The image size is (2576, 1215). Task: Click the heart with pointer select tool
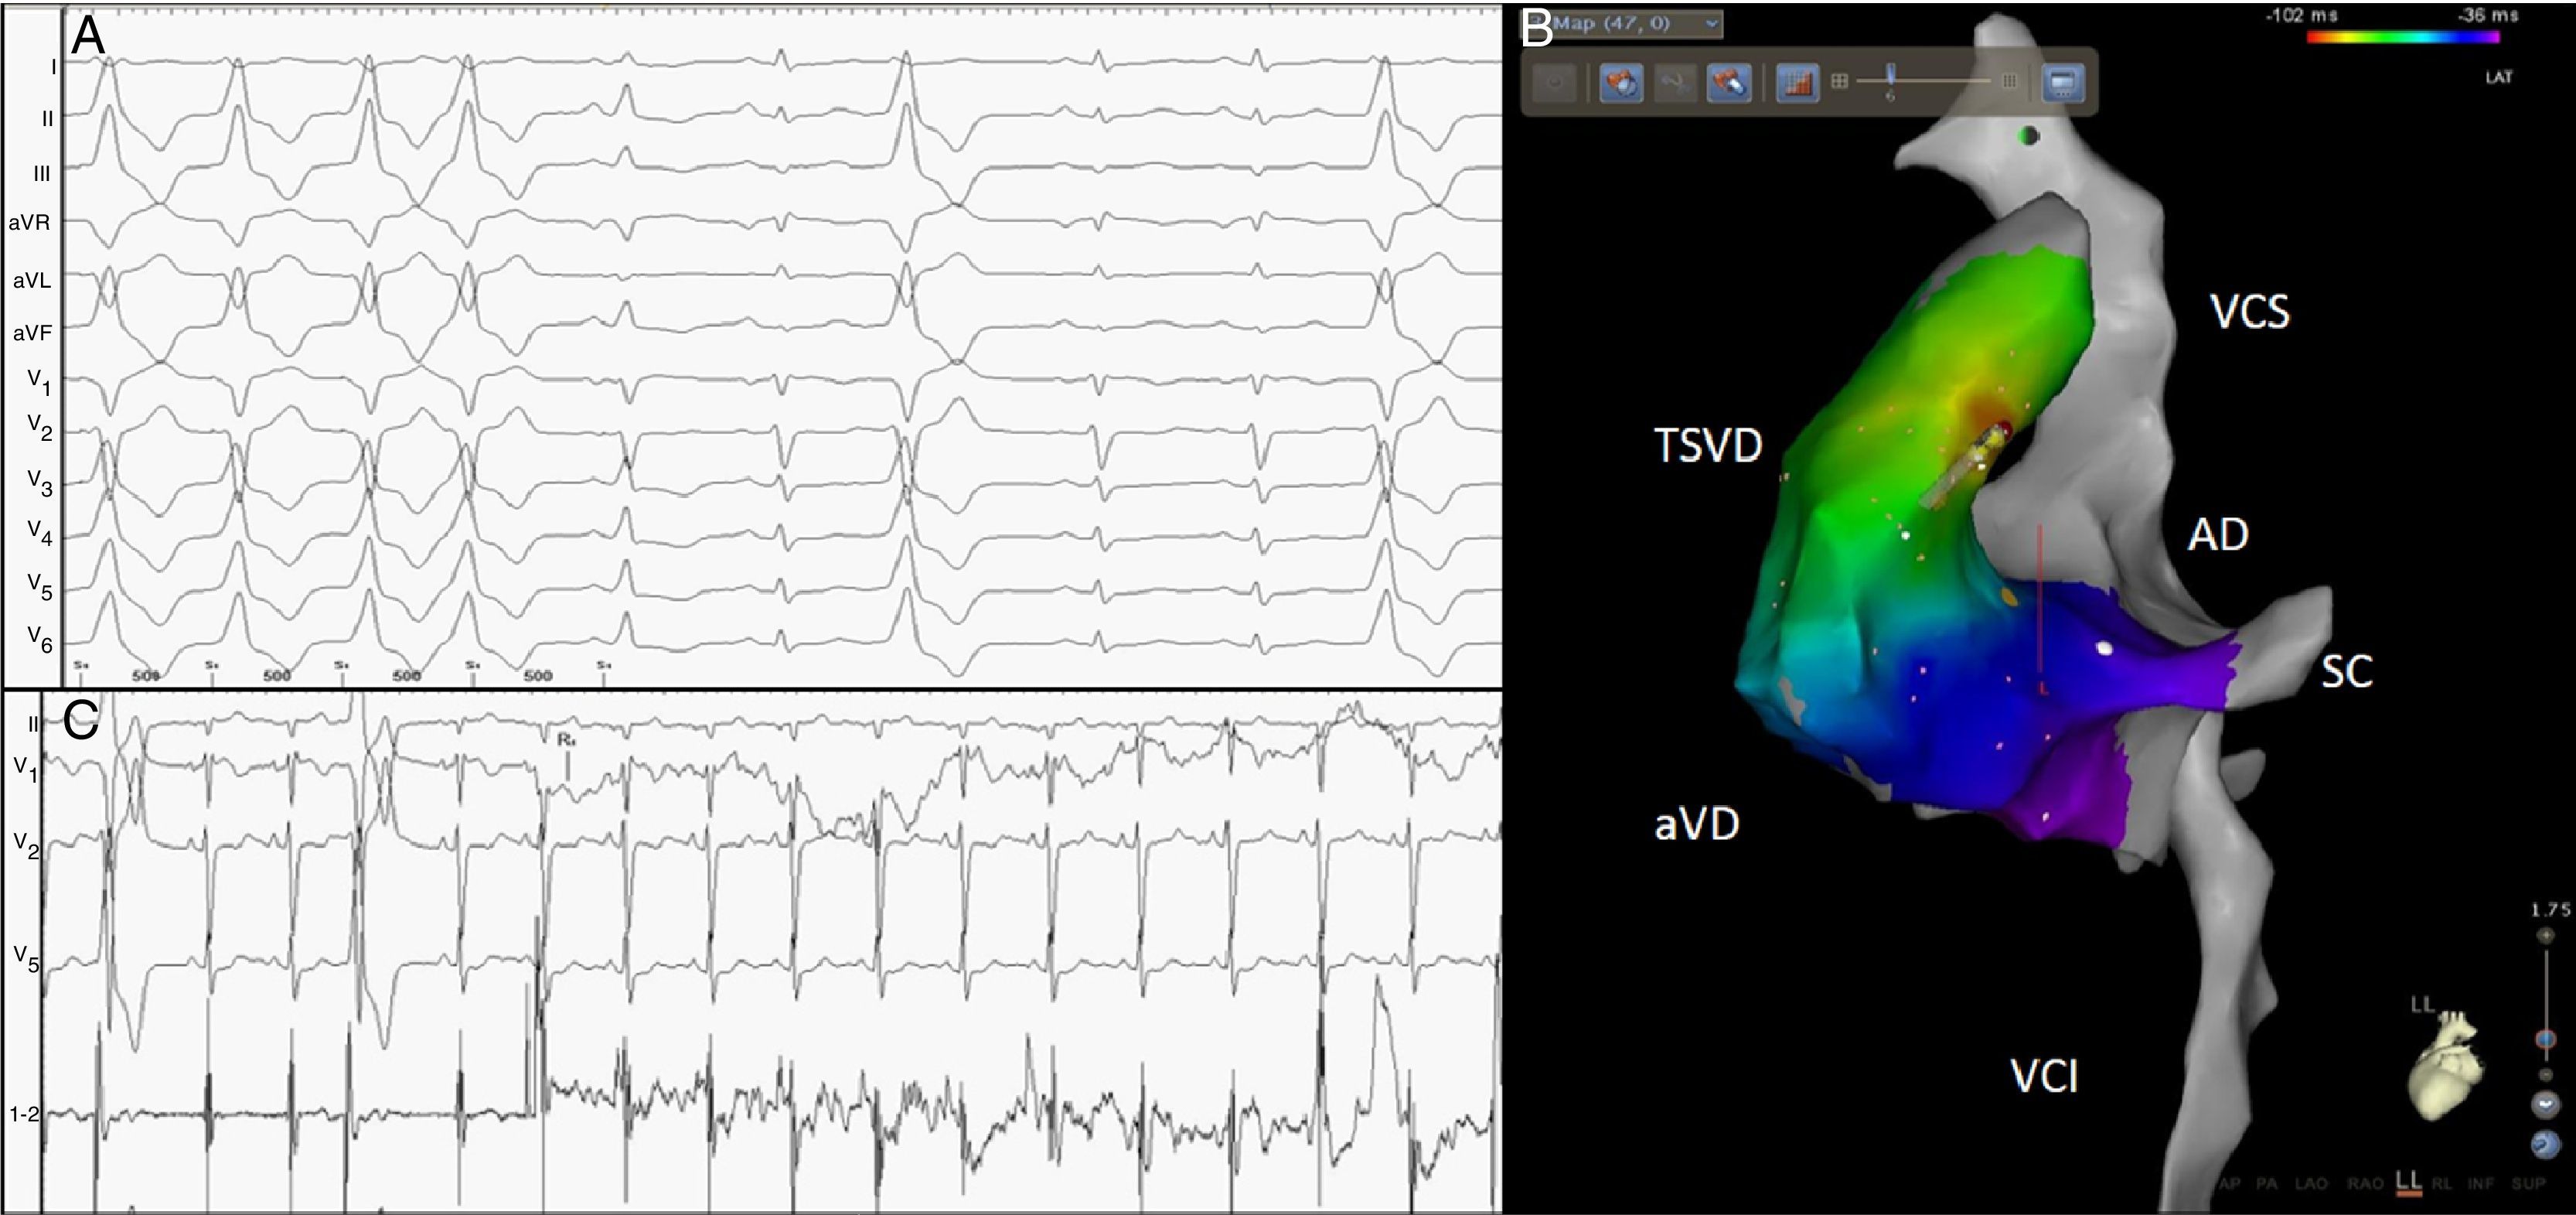pyautogui.click(x=1729, y=82)
